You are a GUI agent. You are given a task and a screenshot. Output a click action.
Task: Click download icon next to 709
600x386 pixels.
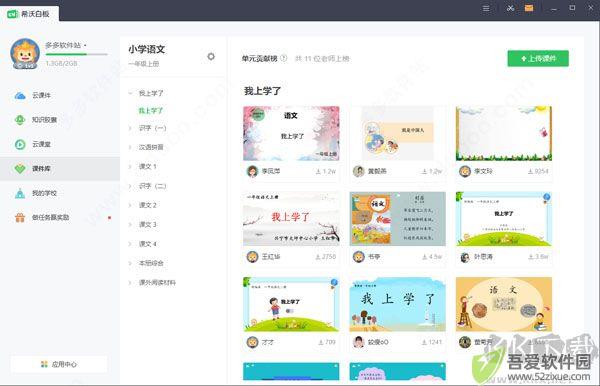point(321,342)
